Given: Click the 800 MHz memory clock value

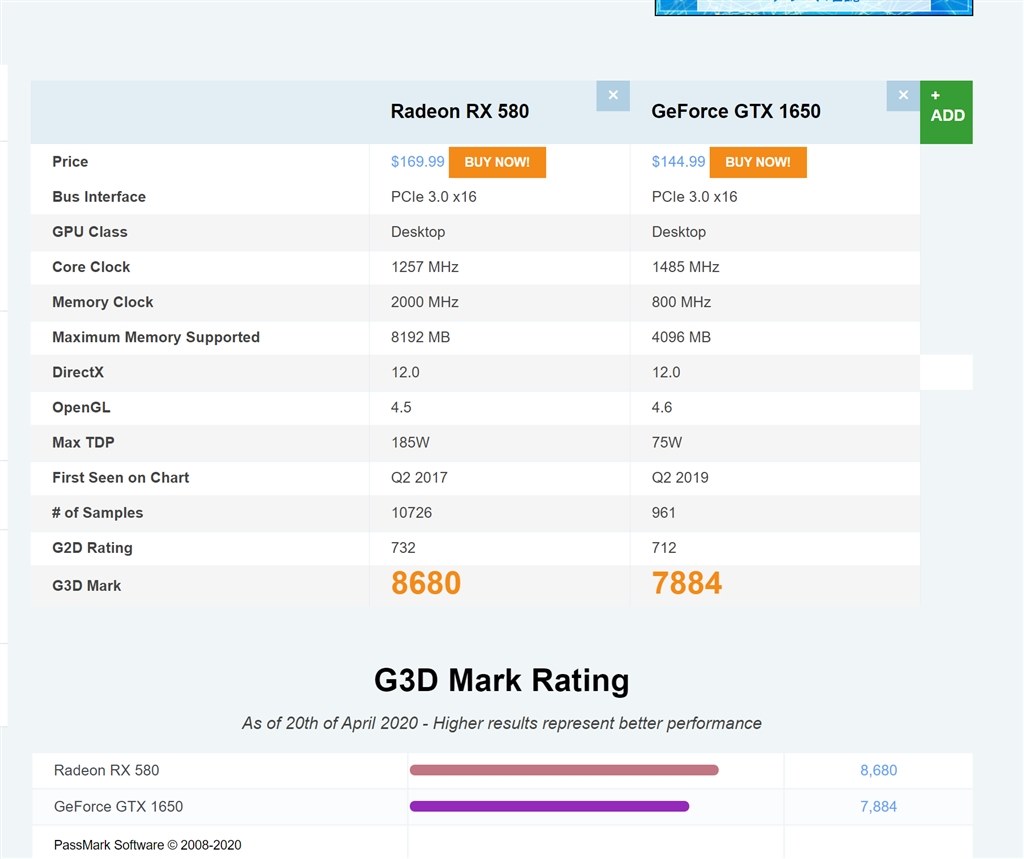Looking at the screenshot, I should [x=681, y=302].
